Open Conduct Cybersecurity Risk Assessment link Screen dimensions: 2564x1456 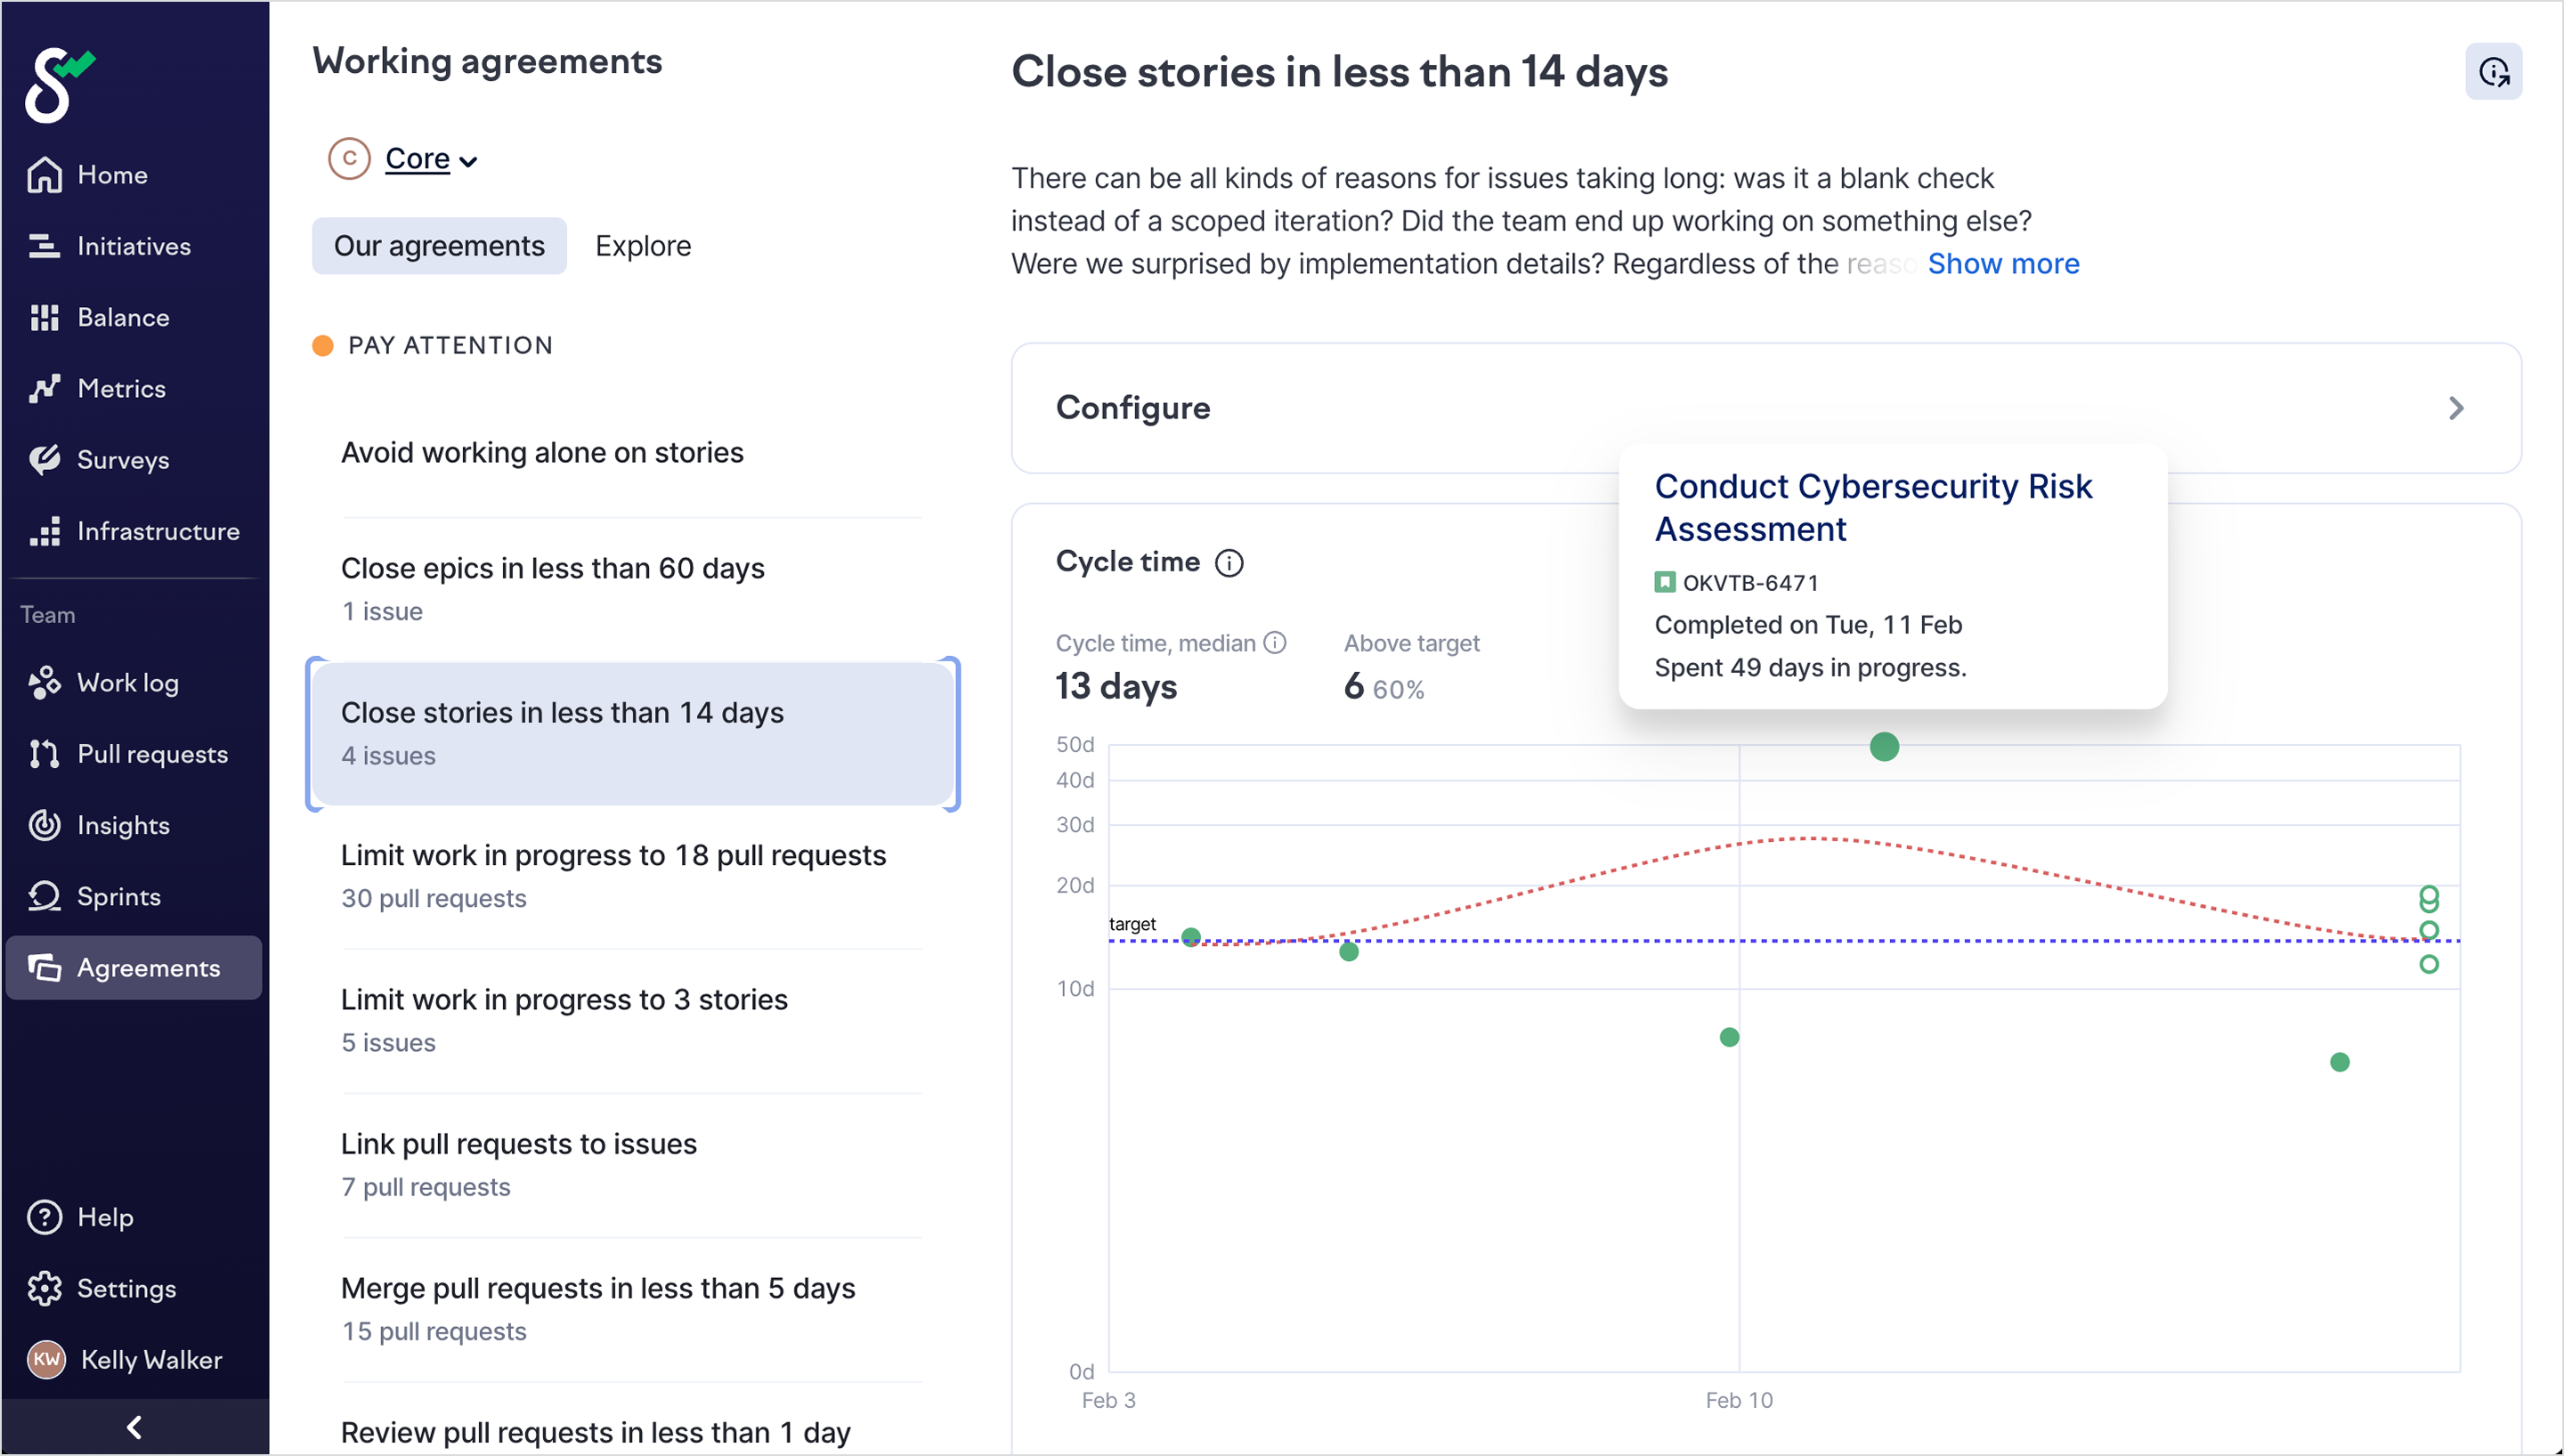tap(1872, 507)
